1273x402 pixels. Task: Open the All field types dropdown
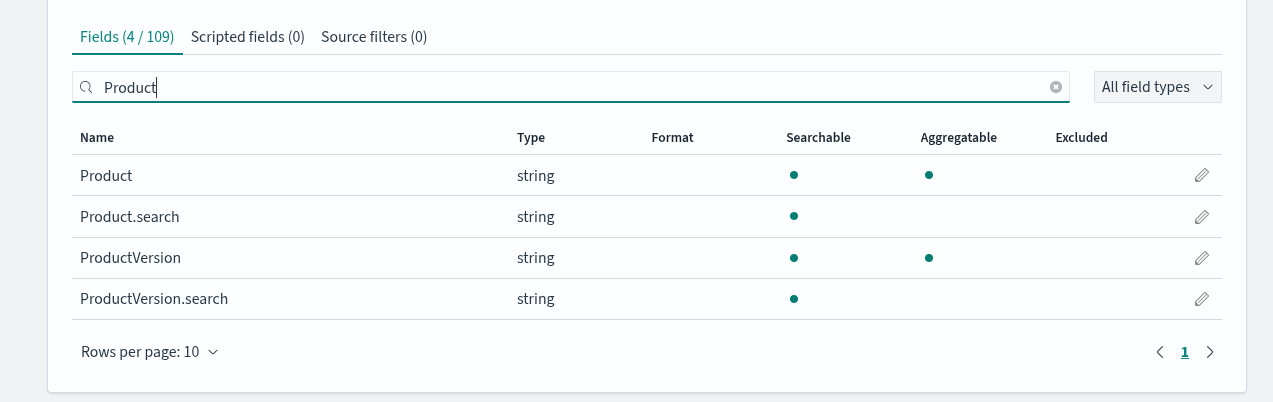(1157, 87)
